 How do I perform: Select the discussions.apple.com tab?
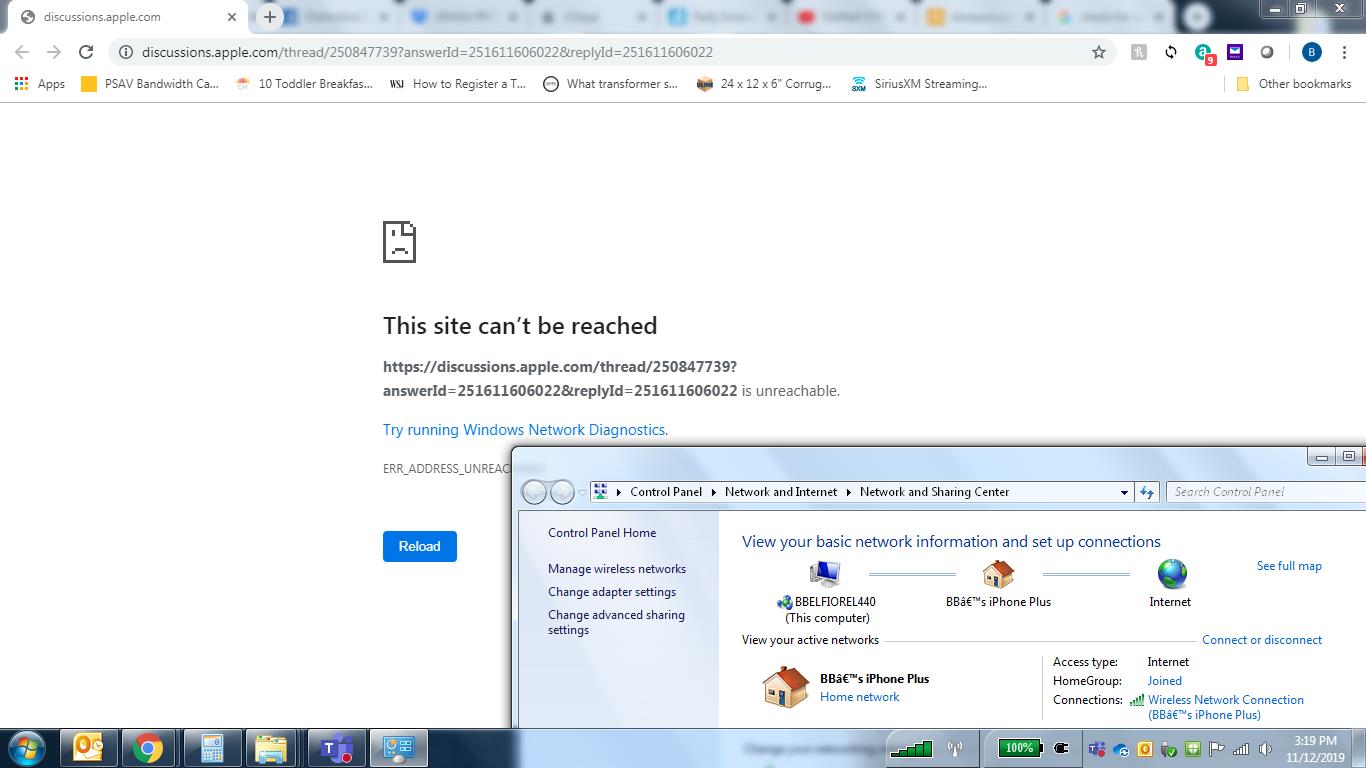(126, 17)
